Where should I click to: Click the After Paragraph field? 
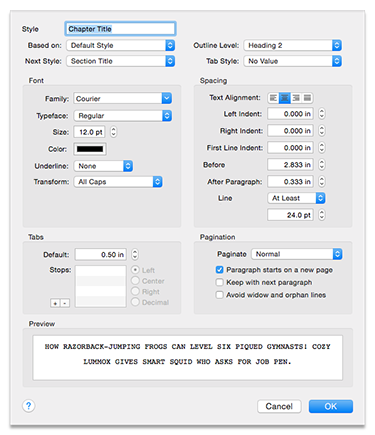click(x=290, y=182)
